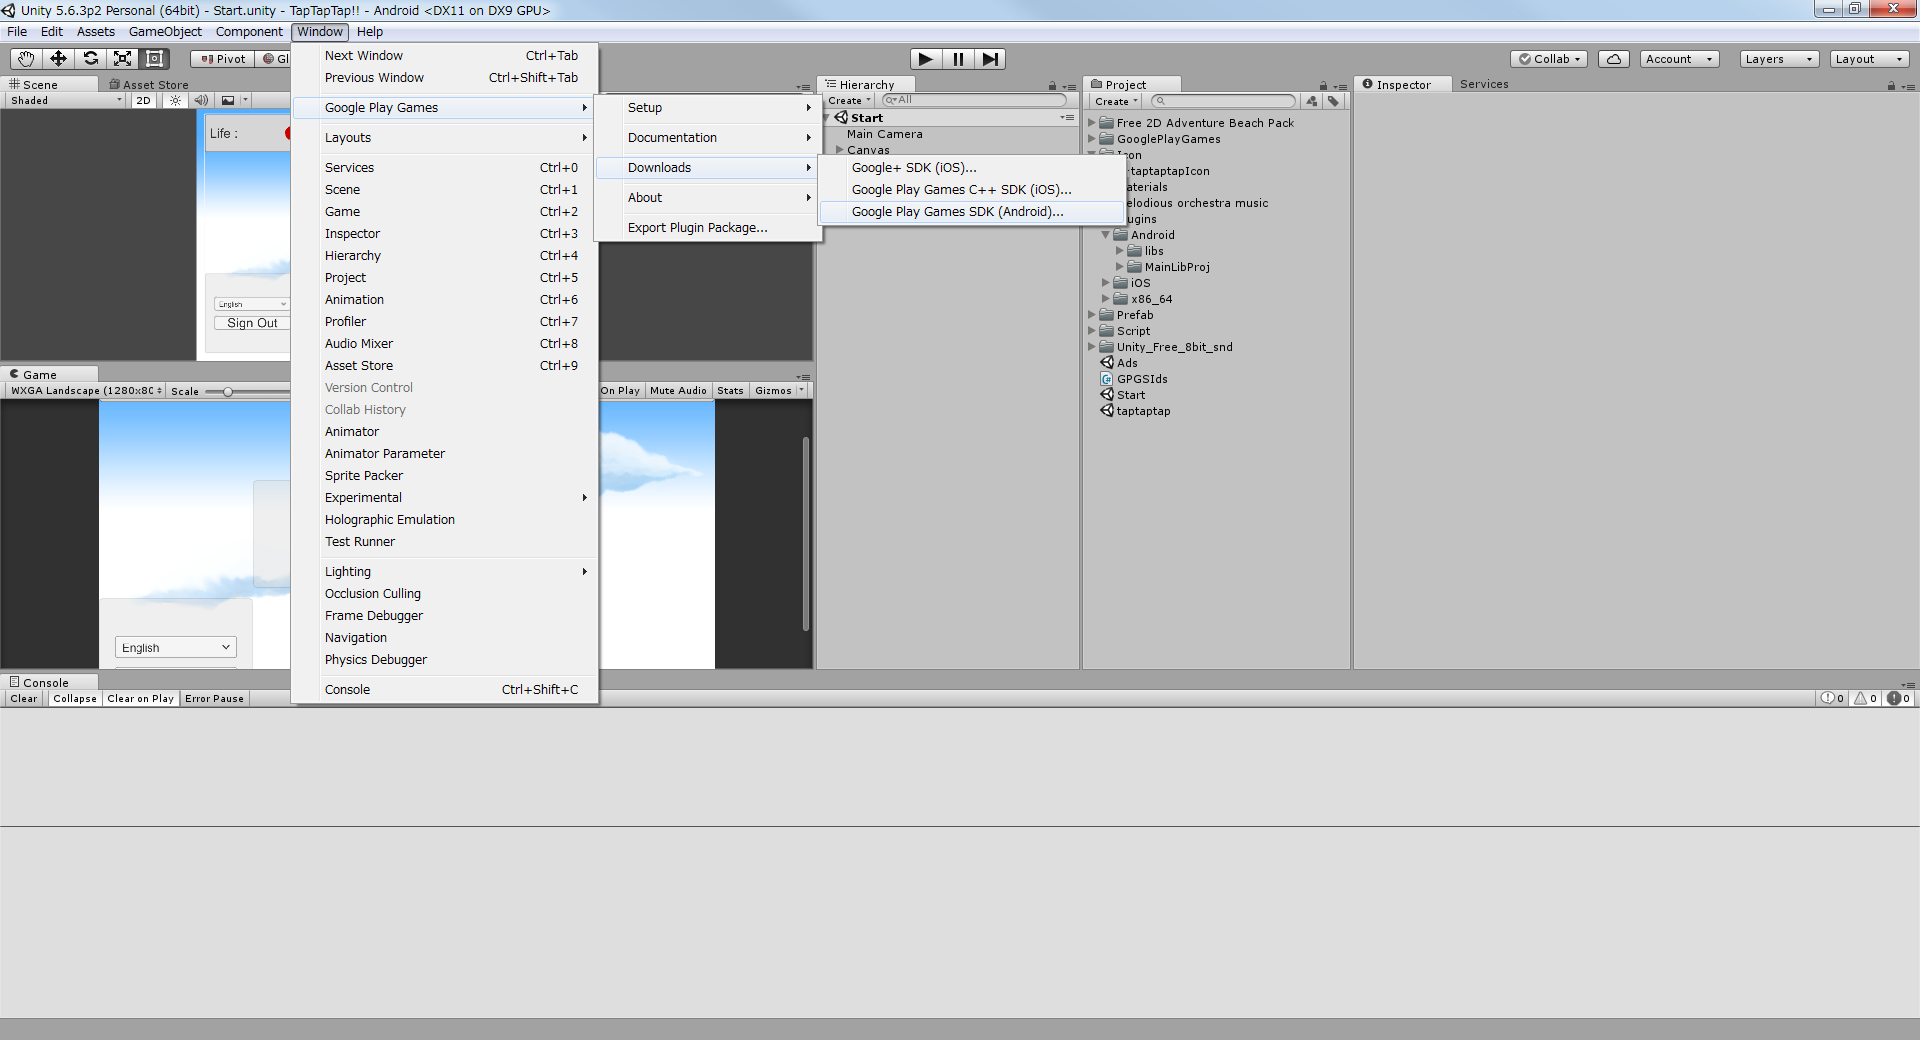
Task: Click search-by-label icon in Project
Action: pyautogui.click(x=1333, y=101)
